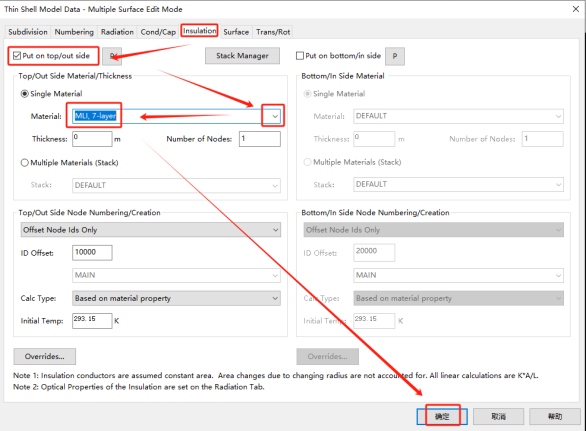Click the P button beside bottom/in side
The height and width of the screenshot is (431, 586).
click(x=395, y=56)
